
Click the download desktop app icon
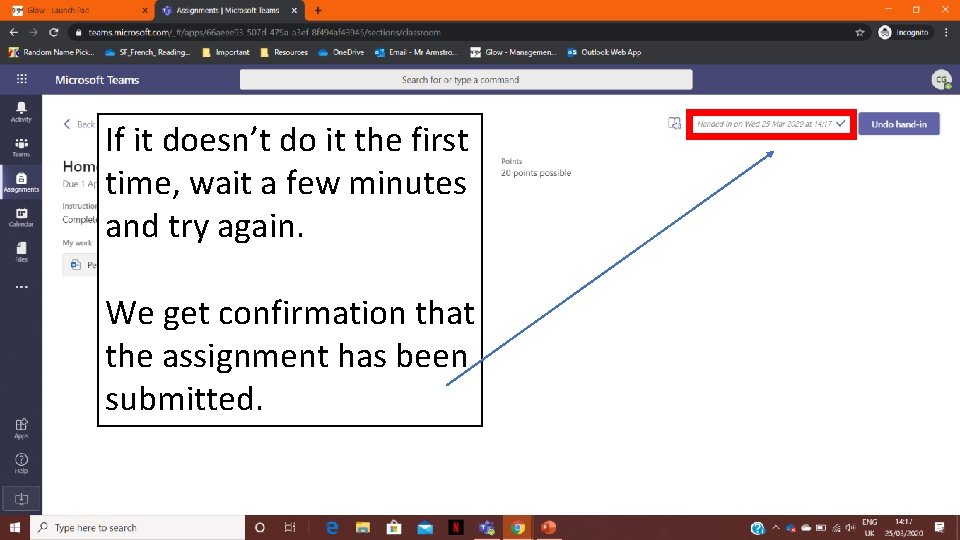click(x=21, y=499)
